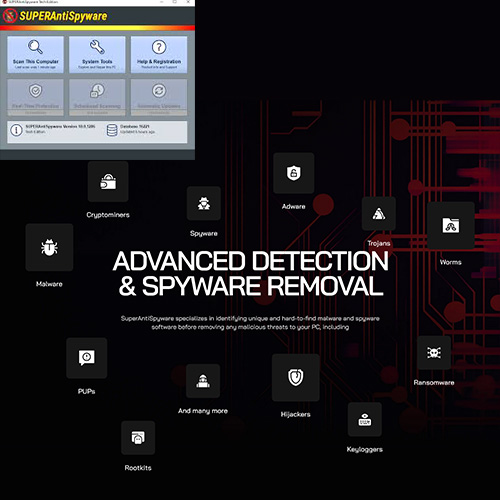The width and height of the screenshot is (500, 500).
Task: Click the Hijackers shield icon
Action: 296,378
